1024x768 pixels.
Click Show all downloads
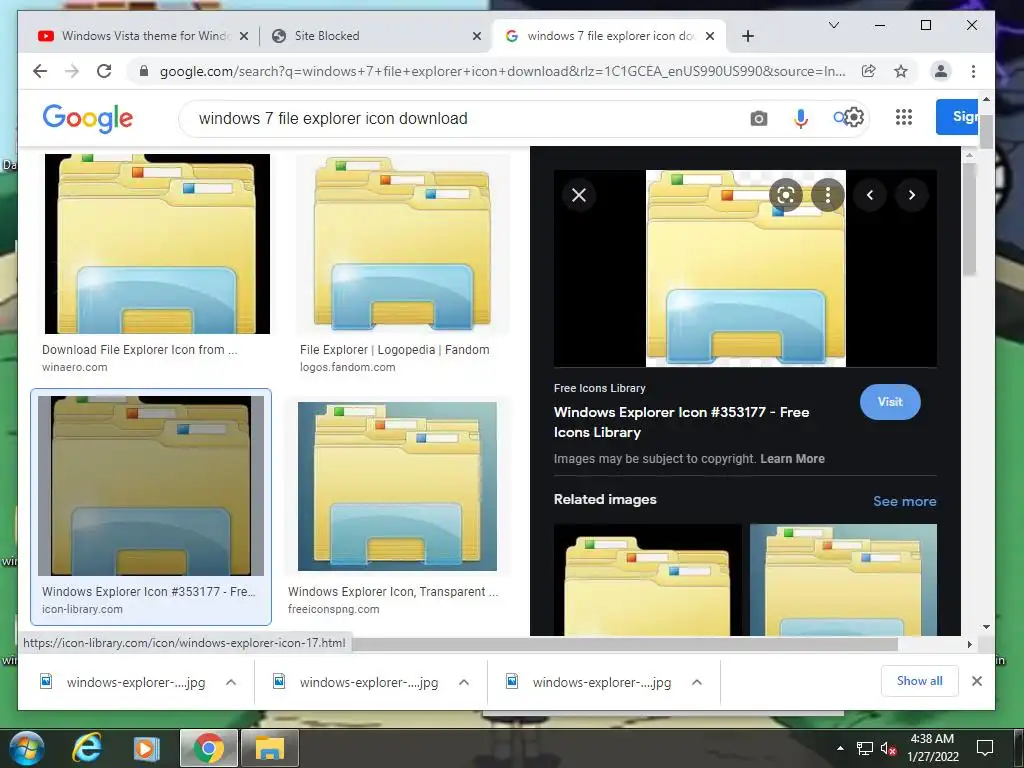tap(920, 681)
